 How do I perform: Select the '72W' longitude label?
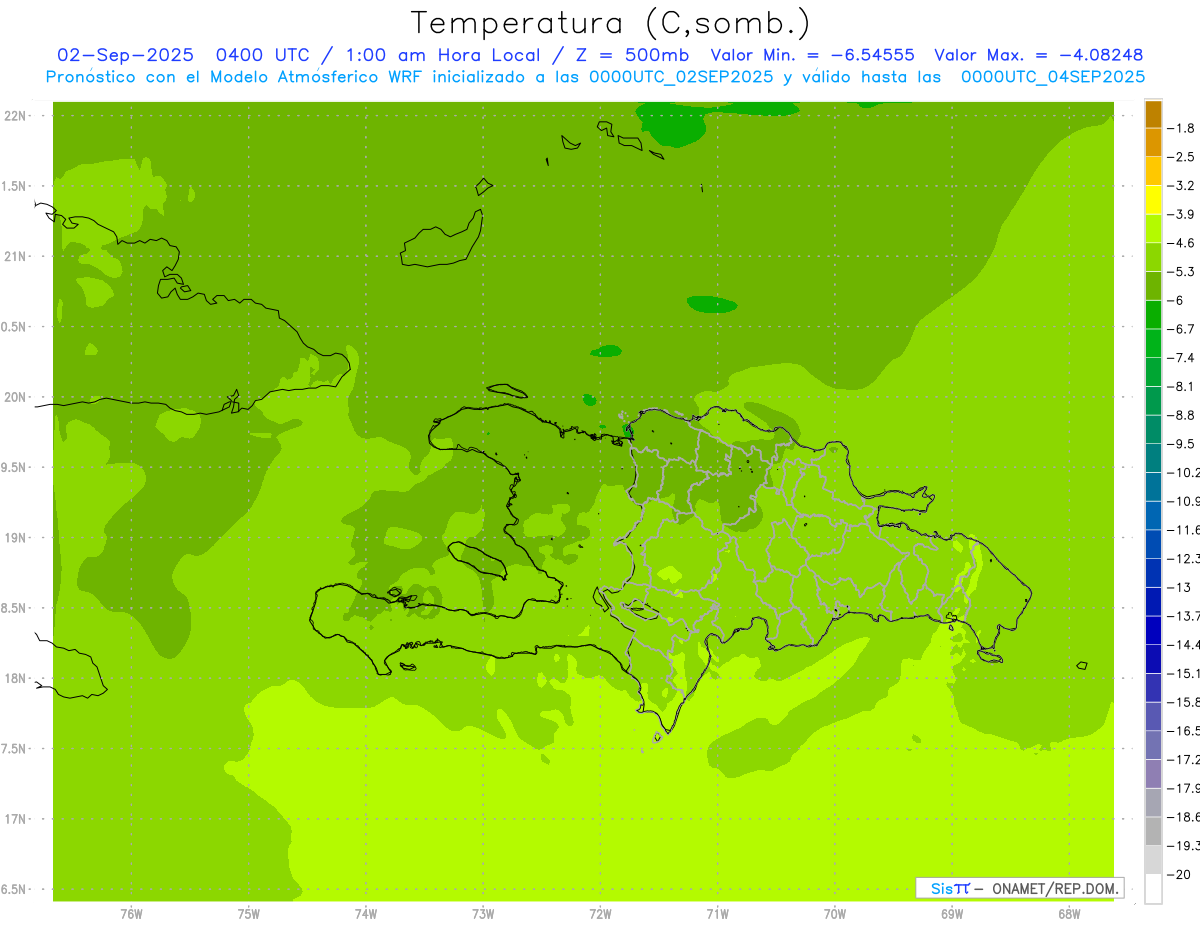pos(600,913)
